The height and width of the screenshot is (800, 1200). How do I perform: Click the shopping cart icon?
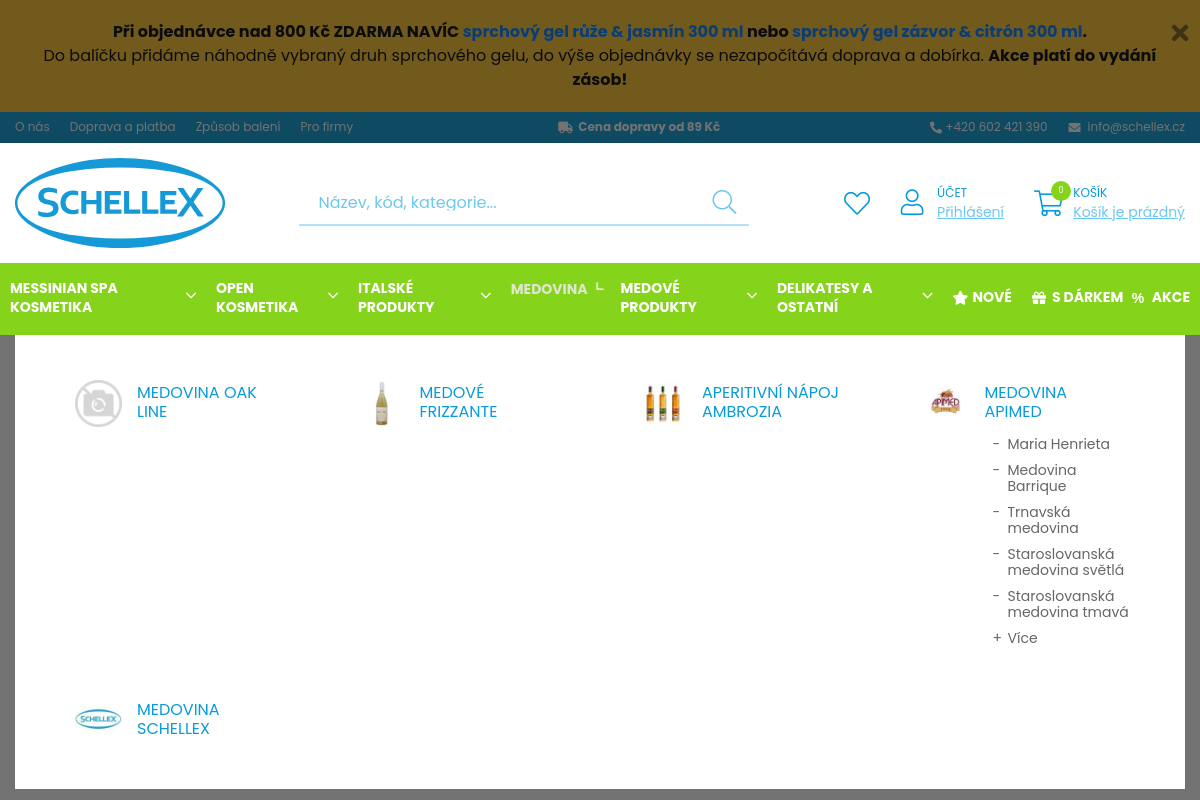tap(1048, 203)
